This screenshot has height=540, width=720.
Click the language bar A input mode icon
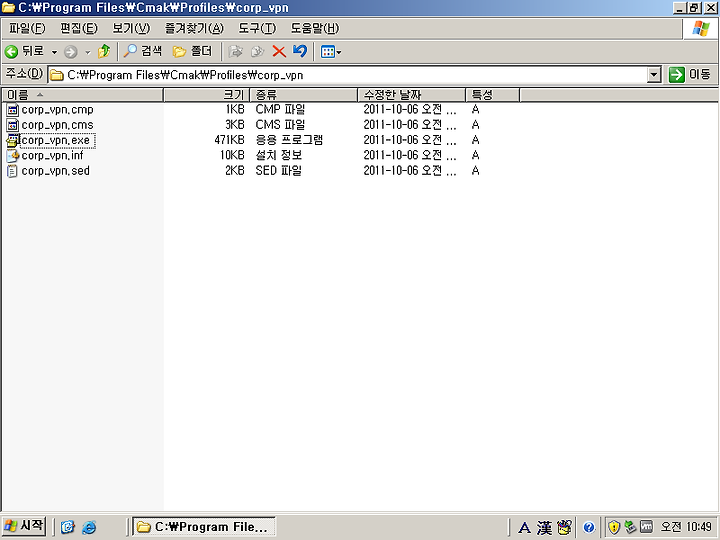pos(524,528)
